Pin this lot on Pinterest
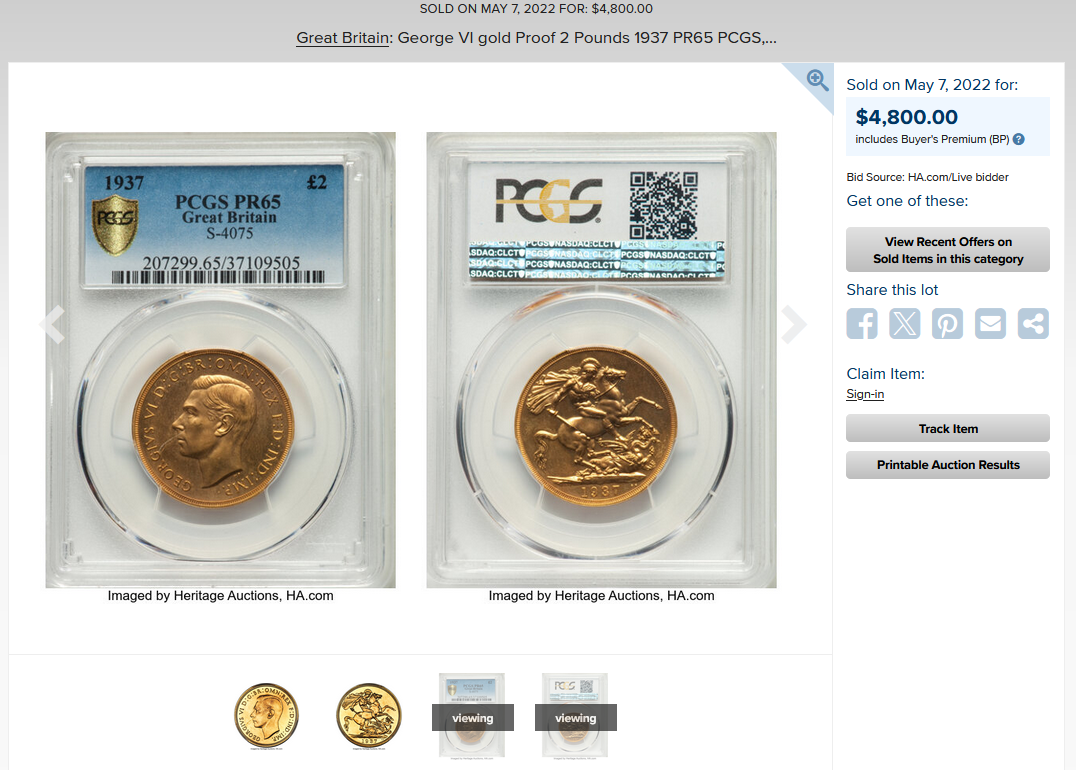Screen dimensions: 1076x770 click(x=947, y=323)
